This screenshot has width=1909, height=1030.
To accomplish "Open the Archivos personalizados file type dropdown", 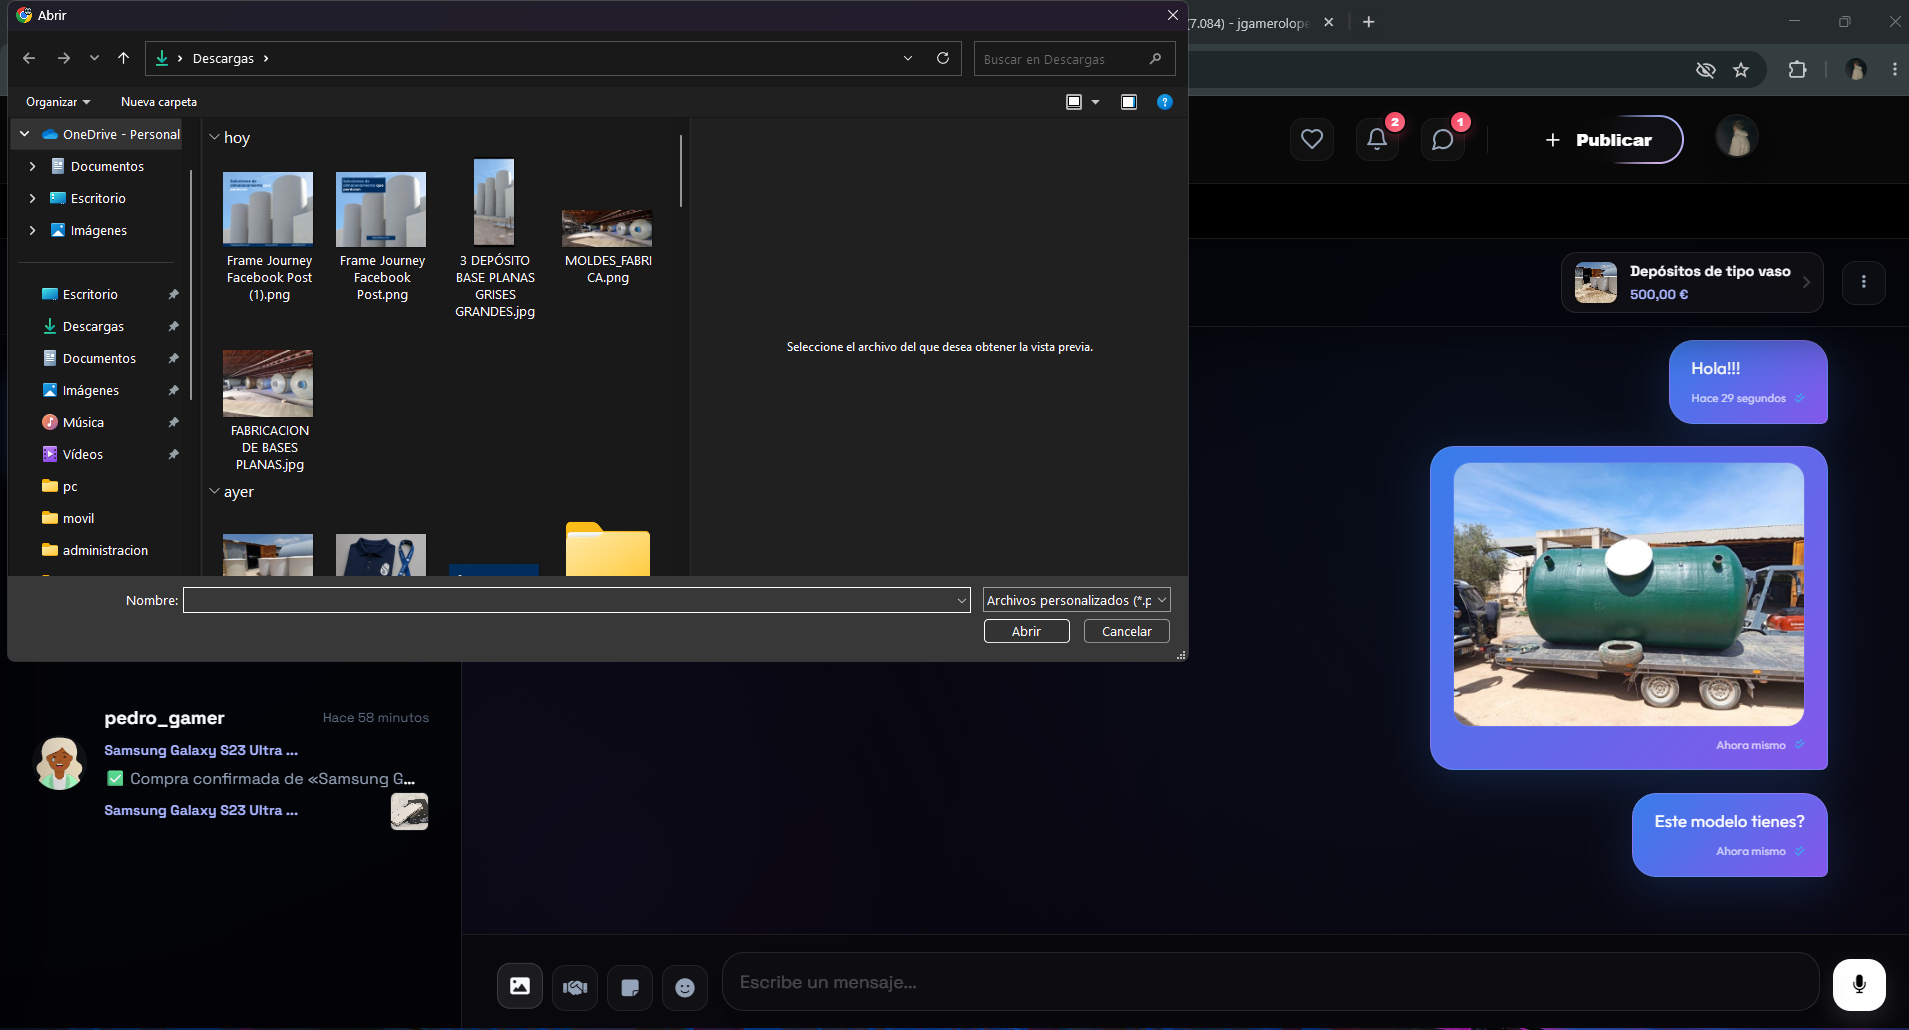I will click(1076, 600).
